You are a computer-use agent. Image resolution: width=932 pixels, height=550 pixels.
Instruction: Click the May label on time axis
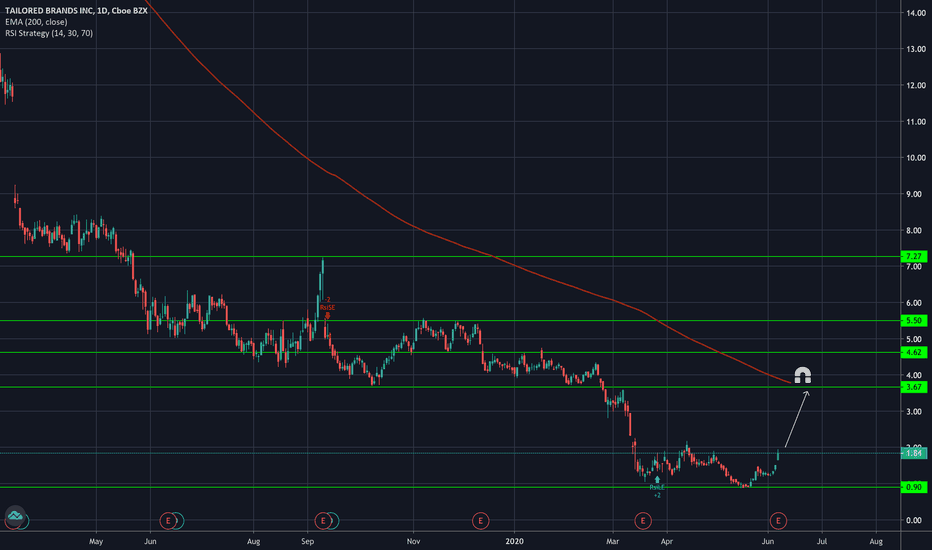96,541
